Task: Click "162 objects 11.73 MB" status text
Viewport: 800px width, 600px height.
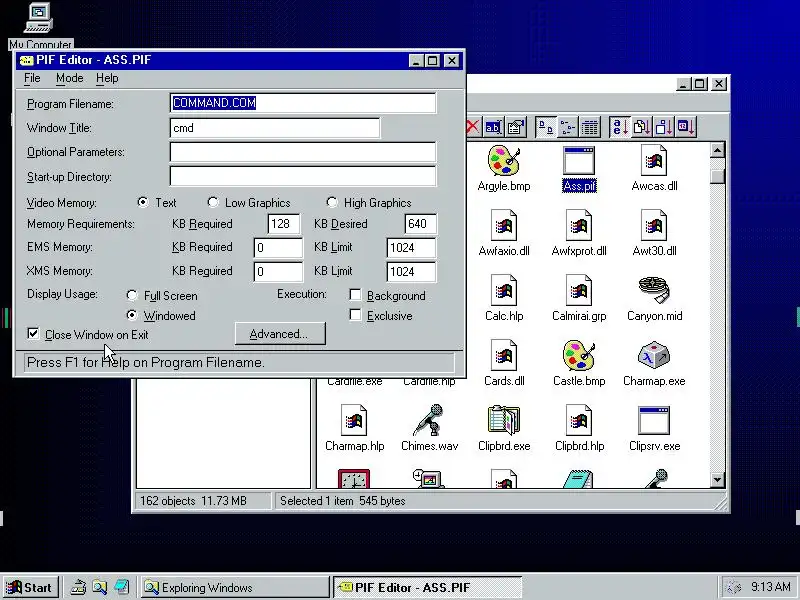Action: click(193, 501)
